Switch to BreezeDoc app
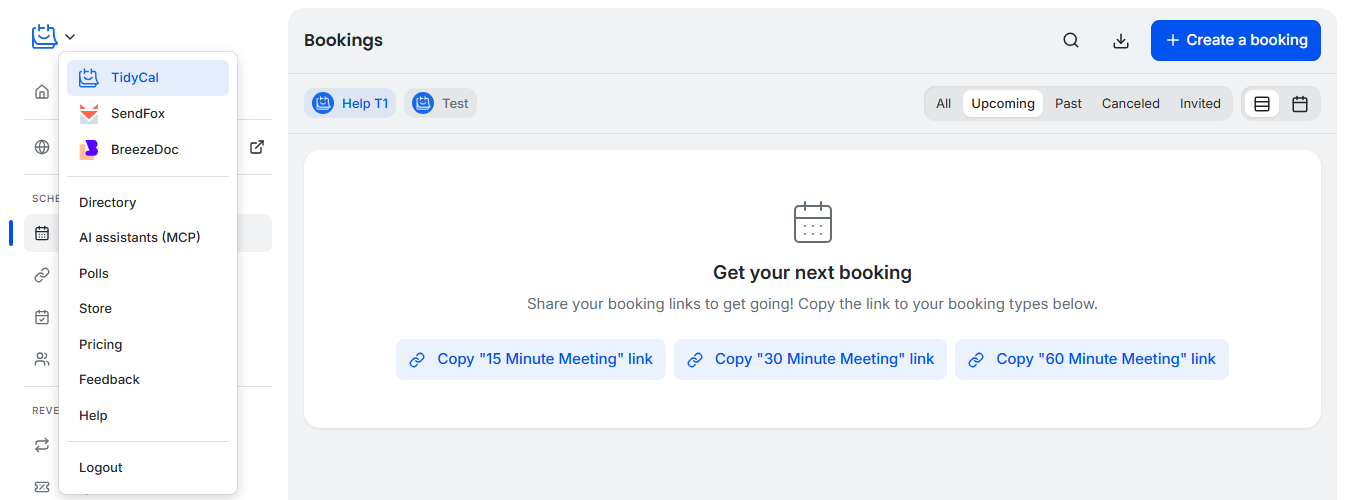The image size is (1360, 500). 148,150
